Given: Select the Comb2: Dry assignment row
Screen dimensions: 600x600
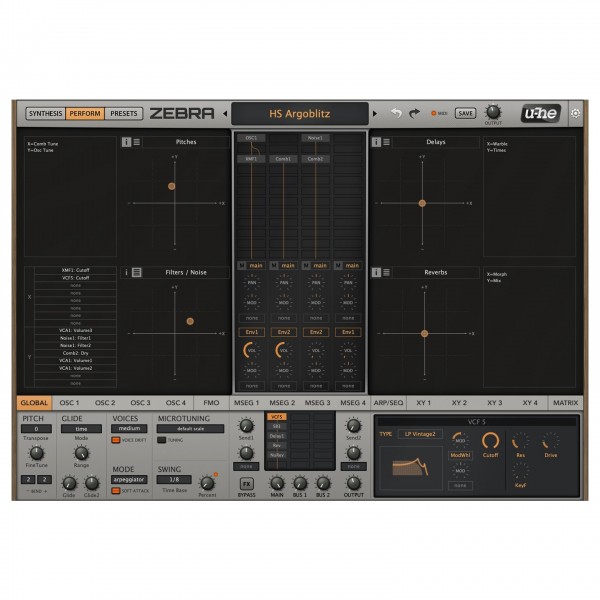Looking at the screenshot, I should pyautogui.click(x=75, y=353).
